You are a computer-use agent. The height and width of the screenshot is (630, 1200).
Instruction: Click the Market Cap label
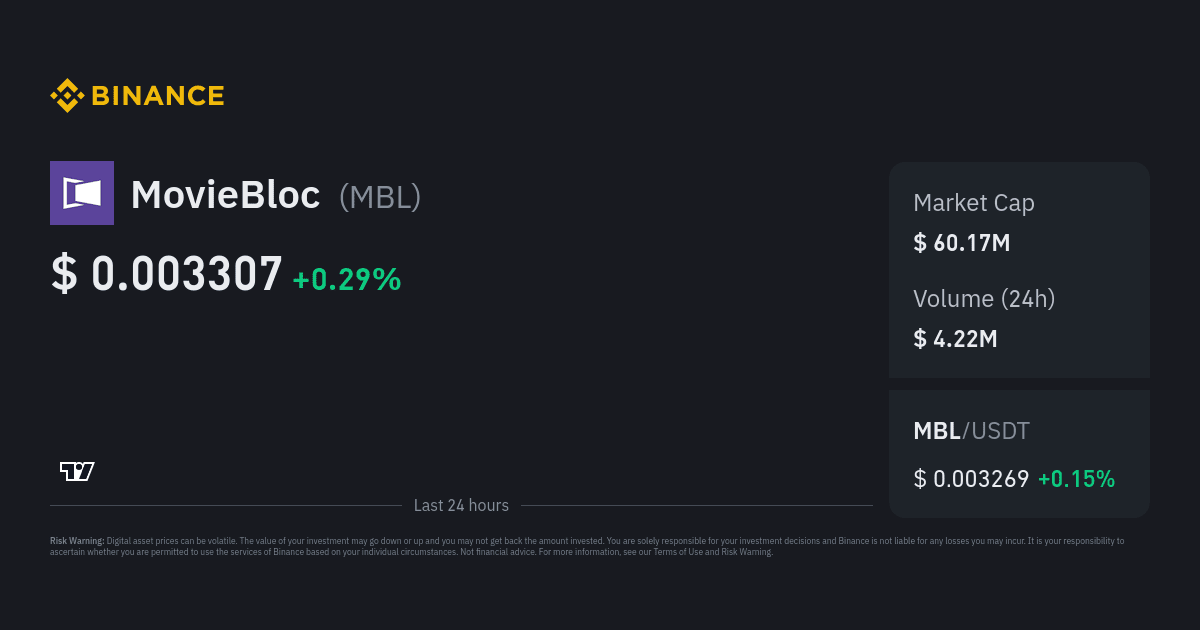point(973,203)
